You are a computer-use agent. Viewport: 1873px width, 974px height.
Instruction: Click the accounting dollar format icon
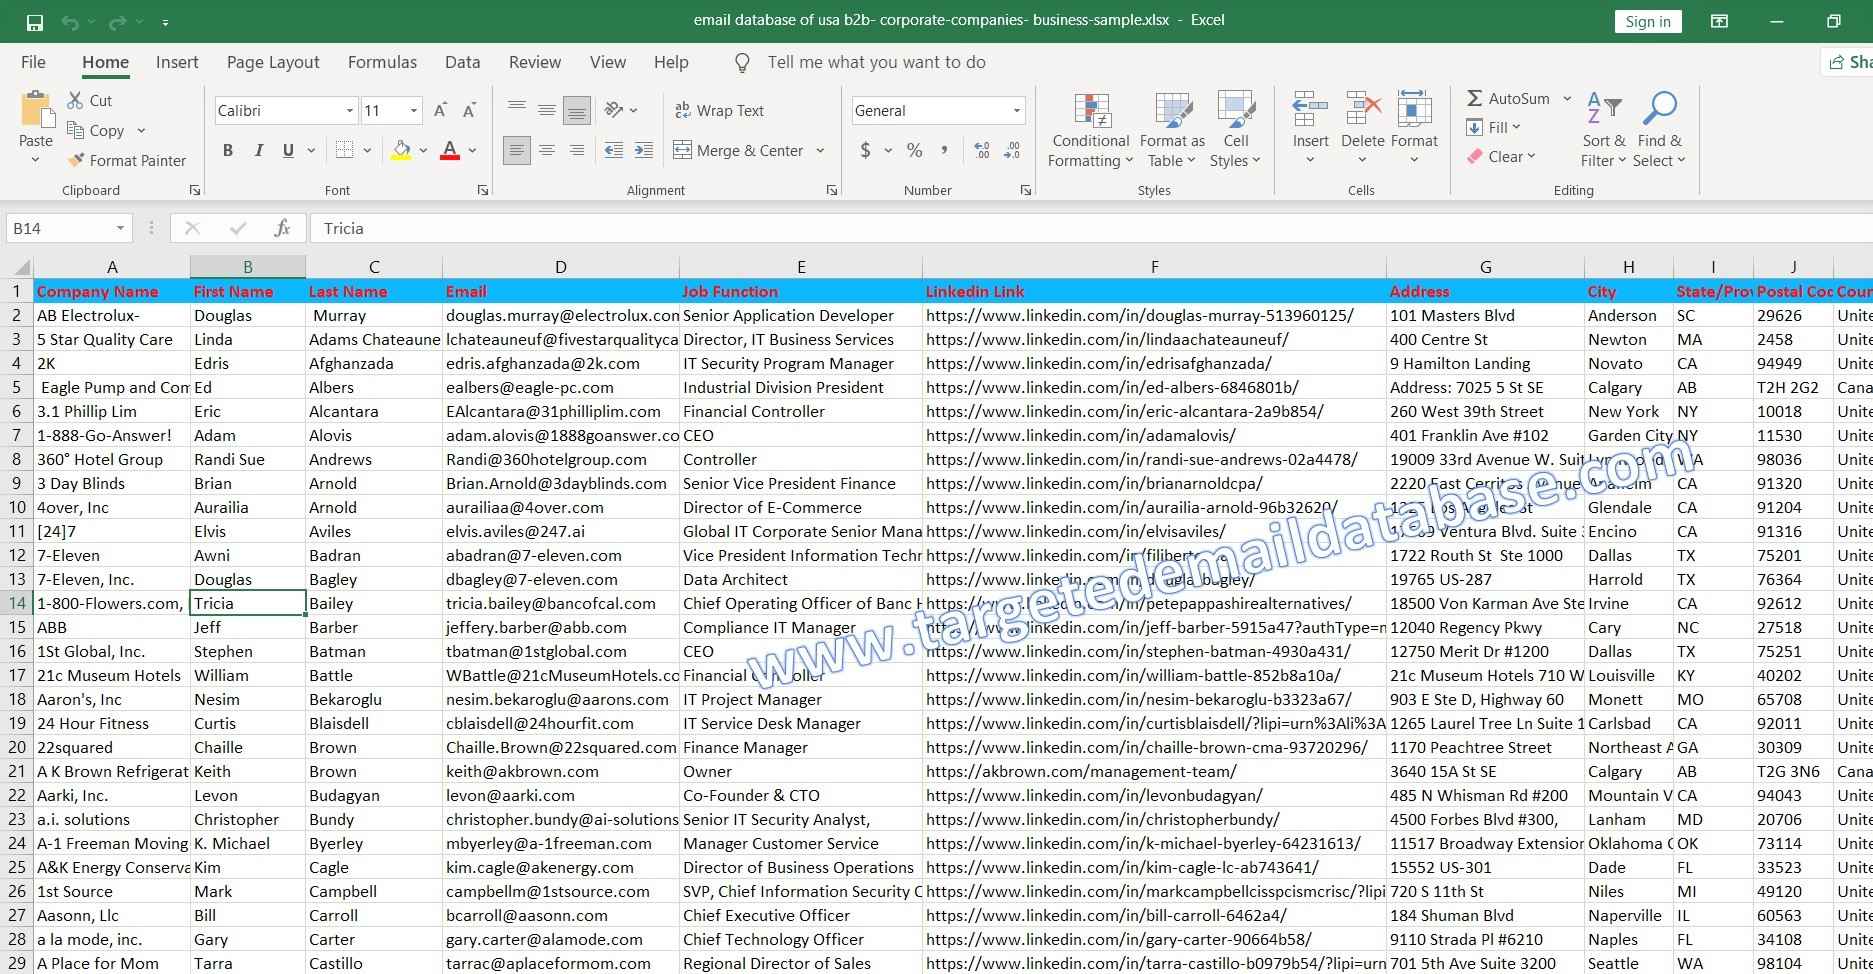point(865,150)
